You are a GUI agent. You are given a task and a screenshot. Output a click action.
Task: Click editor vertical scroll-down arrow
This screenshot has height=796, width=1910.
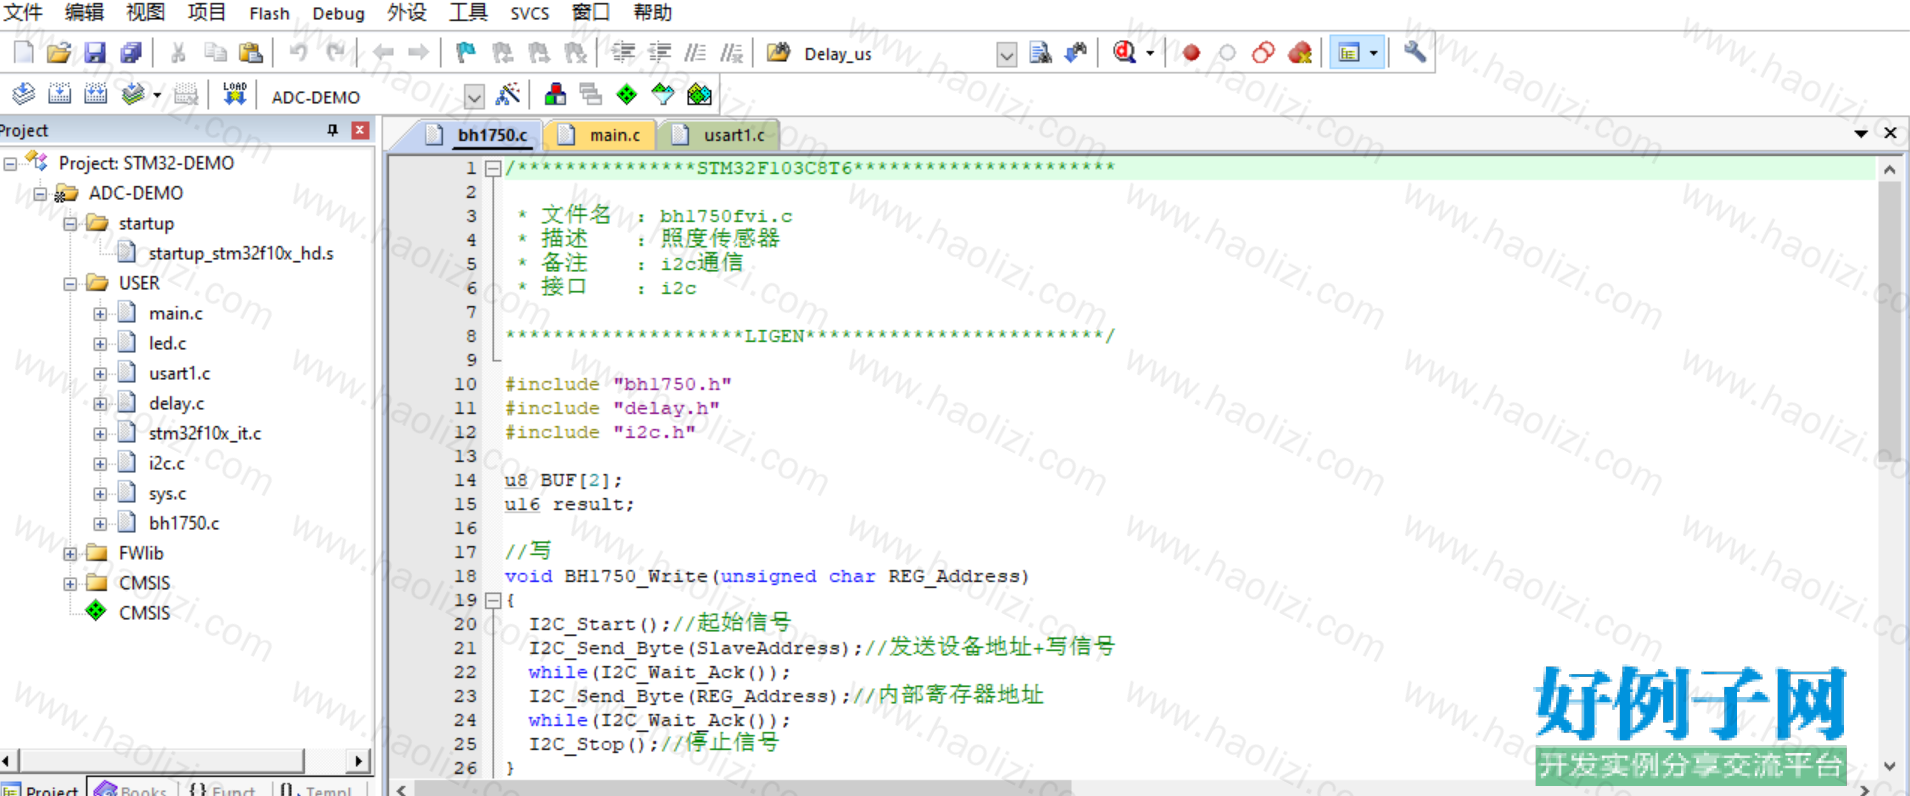(1889, 766)
